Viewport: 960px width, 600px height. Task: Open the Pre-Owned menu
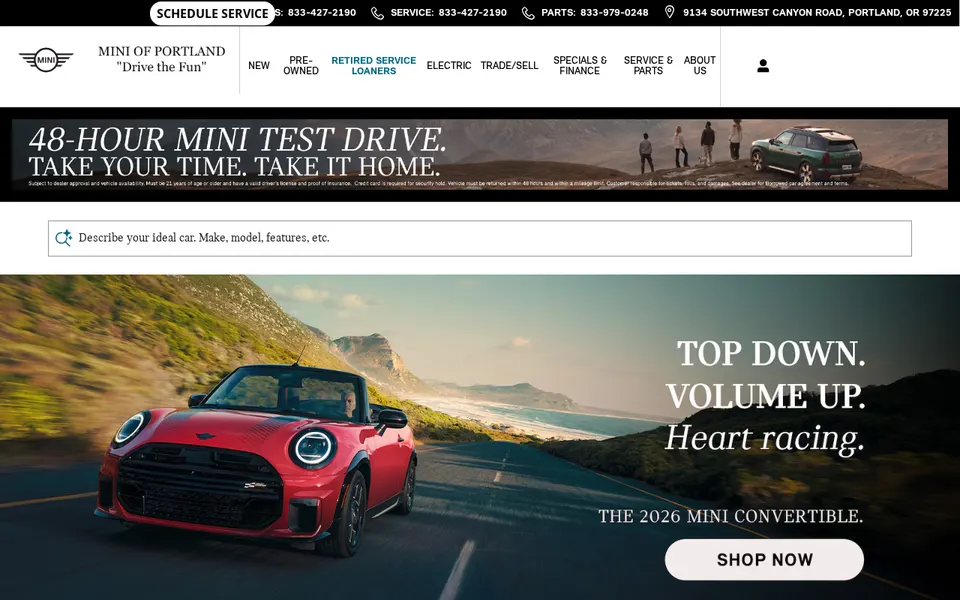click(x=301, y=66)
